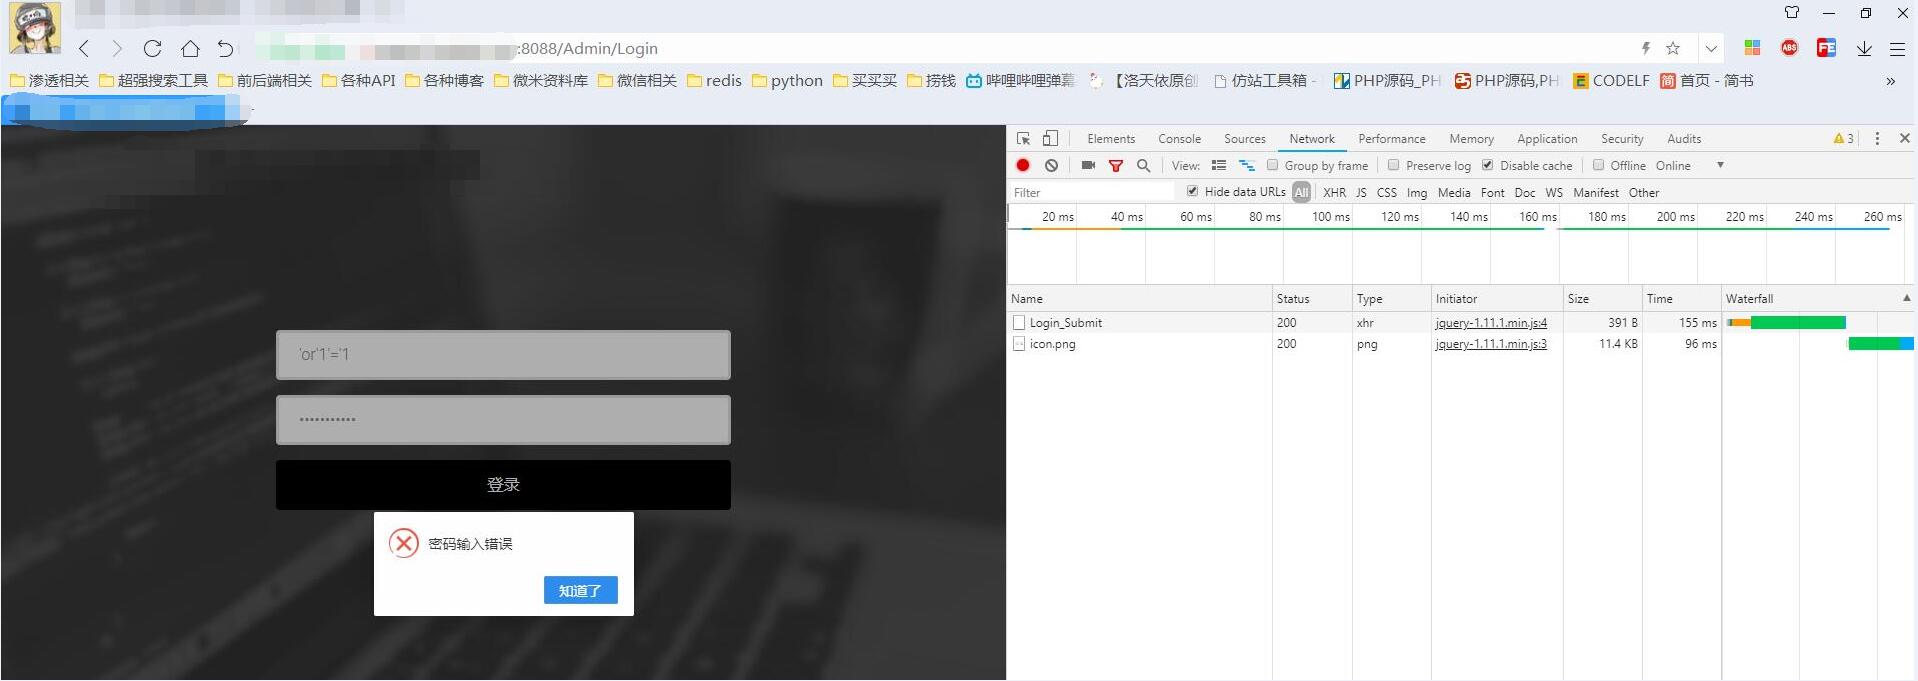This screenshot has width=1918, height=681.
Task: Filter requests by WS type
Action: (1554, 192)
